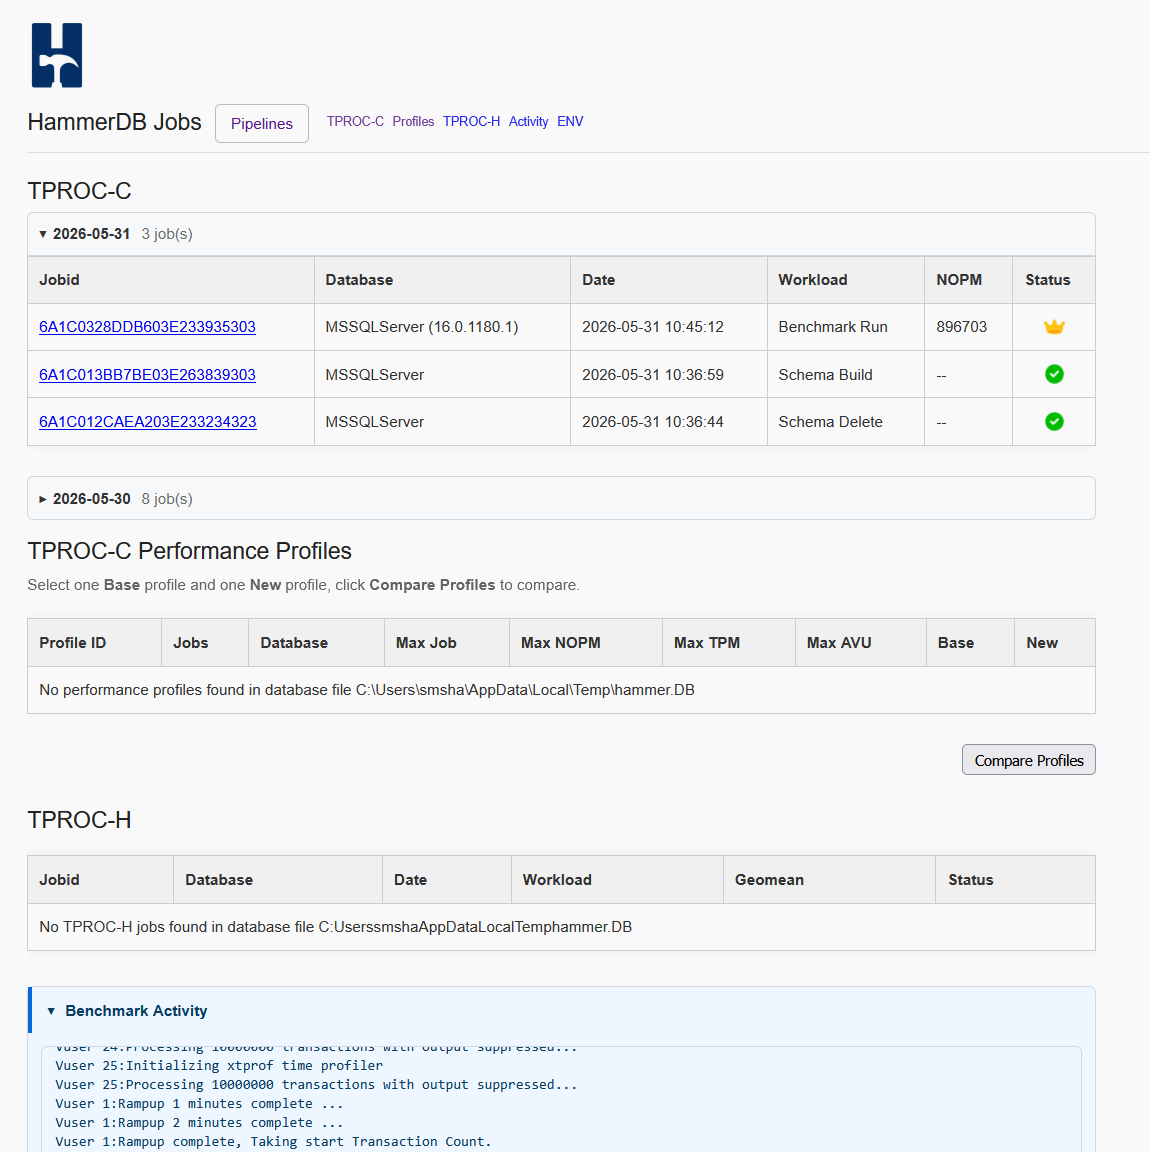Open job 6A1C012CAEA203E233234323
Viewport: 1150px width, 1152px height.
point(148,422)
